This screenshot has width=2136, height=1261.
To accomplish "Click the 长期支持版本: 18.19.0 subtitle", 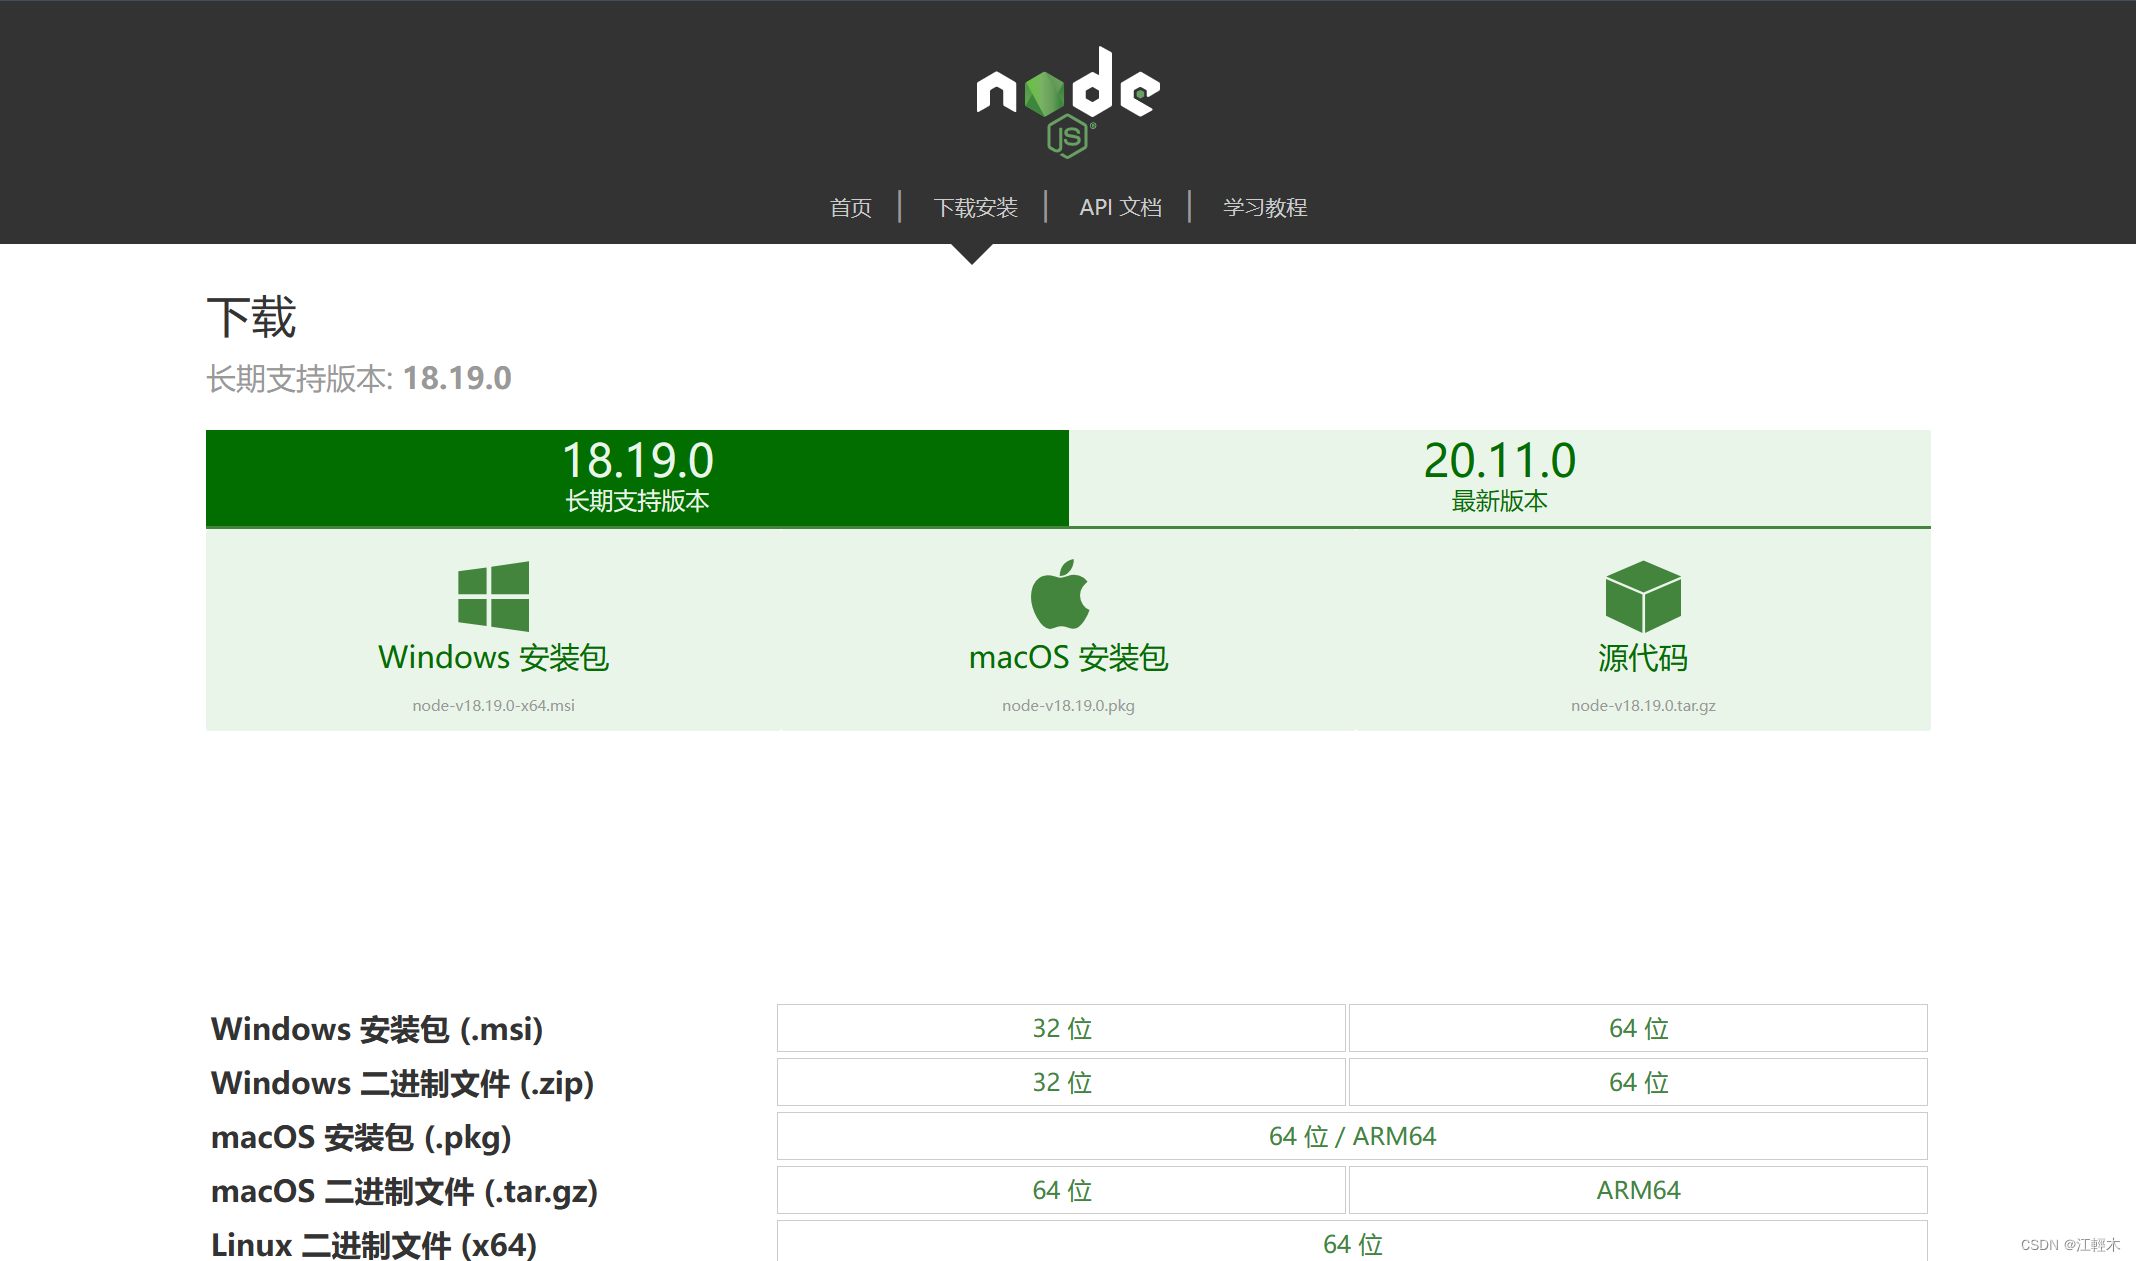I will [x=359, y=378].
